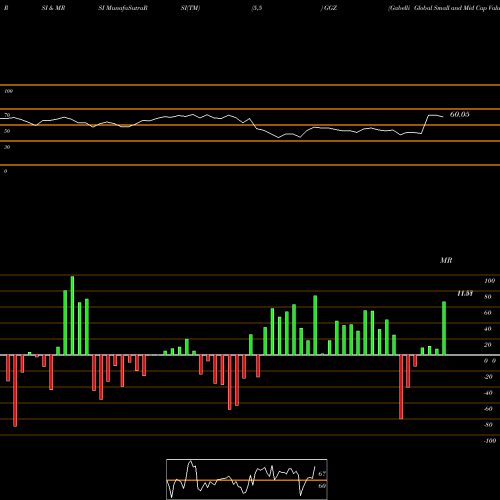Click the MR axis label 60
500x500 pixels.
[488, 313]
